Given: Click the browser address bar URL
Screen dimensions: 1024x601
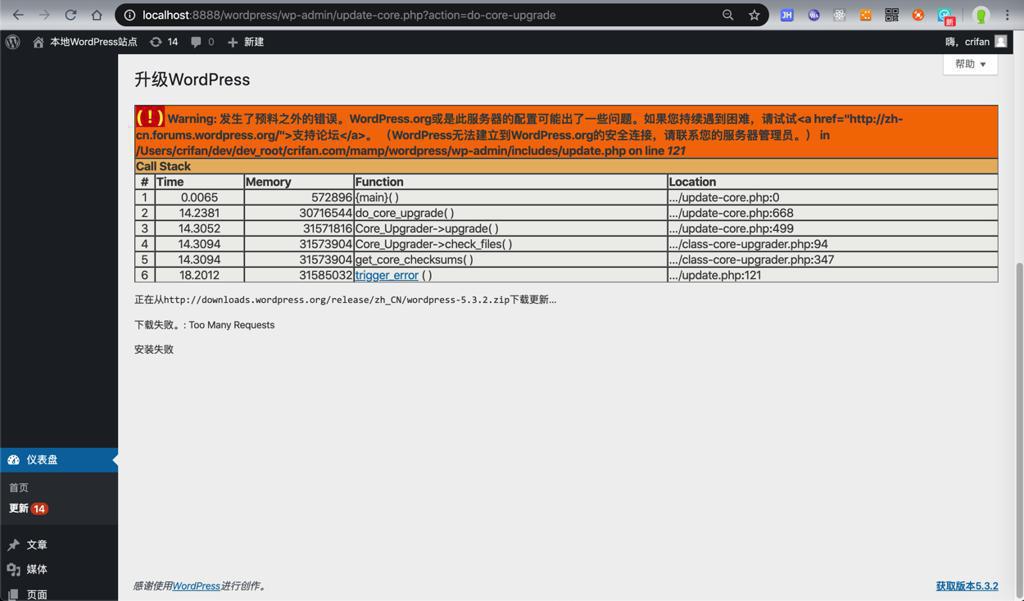Looking at the screenshot, I should pos(349,15).
